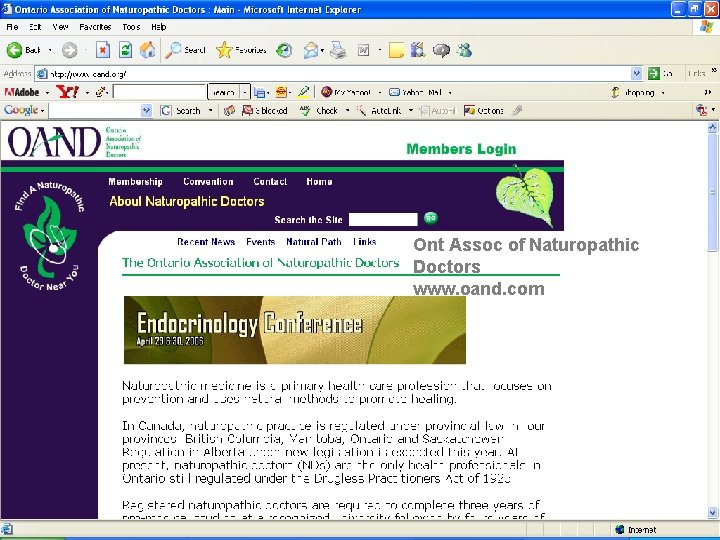
Task: Click the Shopping bag icon
Action: [616, 92]
